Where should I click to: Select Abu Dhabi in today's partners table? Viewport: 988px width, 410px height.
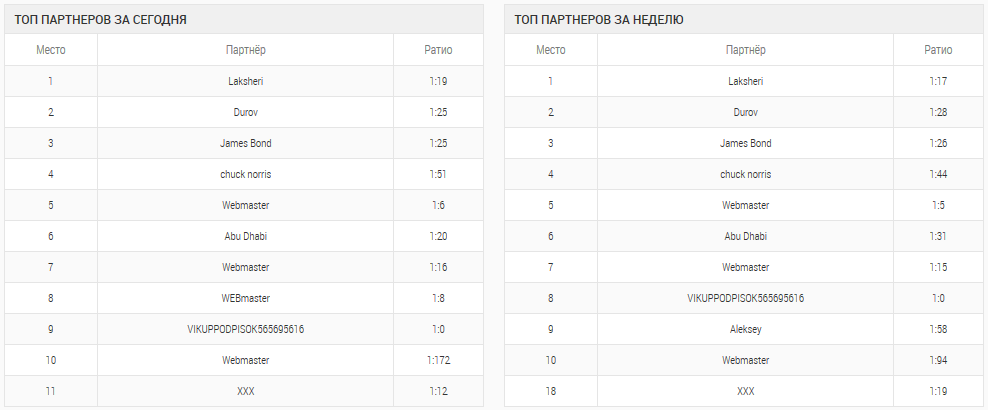tap(245, 236)
